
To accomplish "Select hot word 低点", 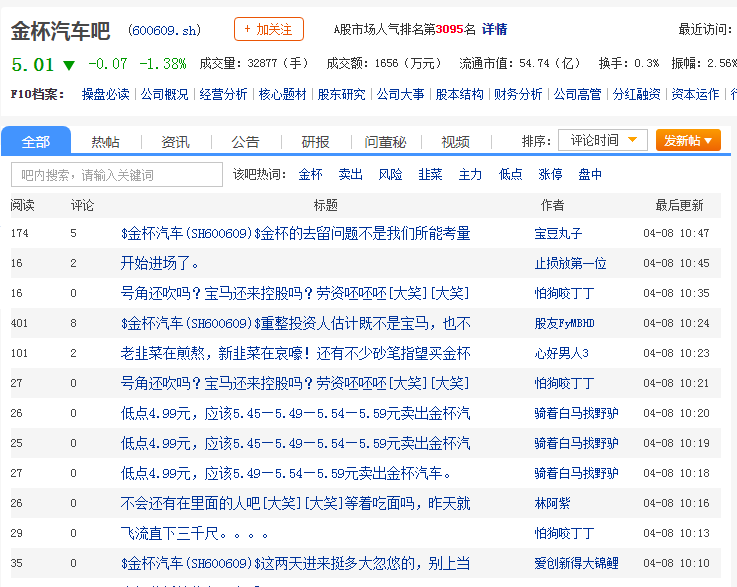I will (x=510, y=174).
